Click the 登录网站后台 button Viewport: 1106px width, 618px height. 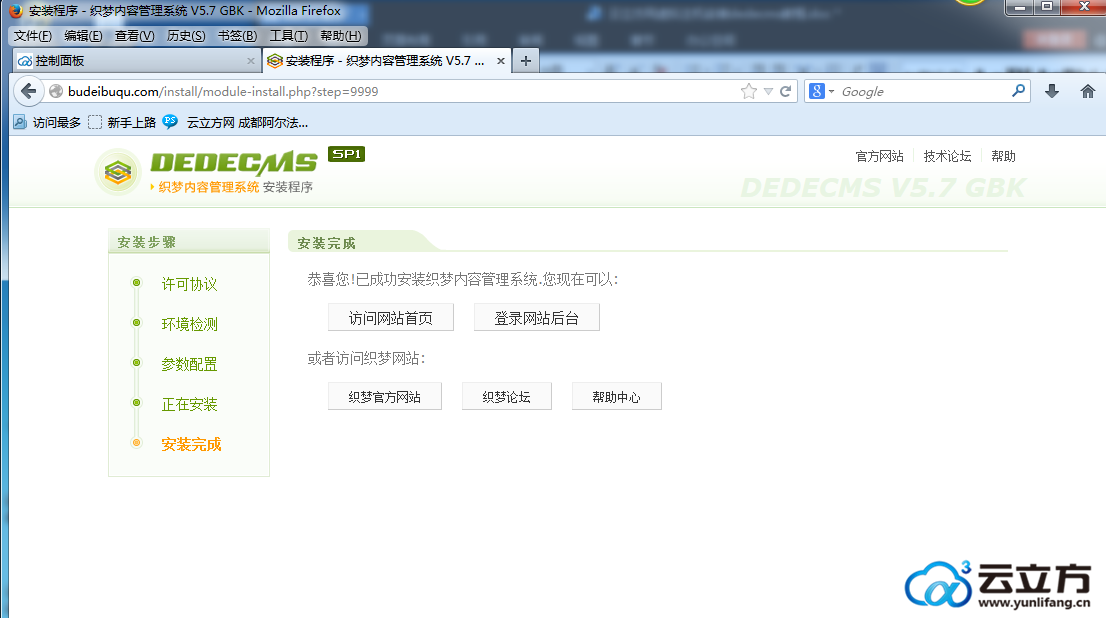click(537, 317)
